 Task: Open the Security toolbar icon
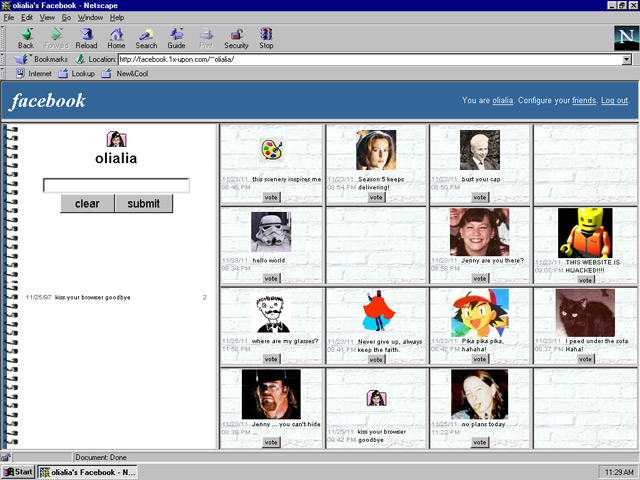pos(236,38)
